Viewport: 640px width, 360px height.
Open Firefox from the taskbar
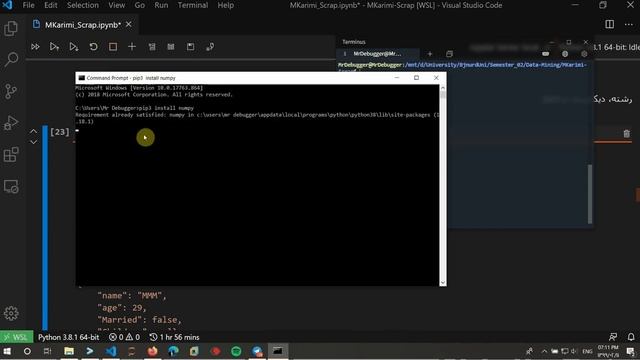[x=153, y=351]
